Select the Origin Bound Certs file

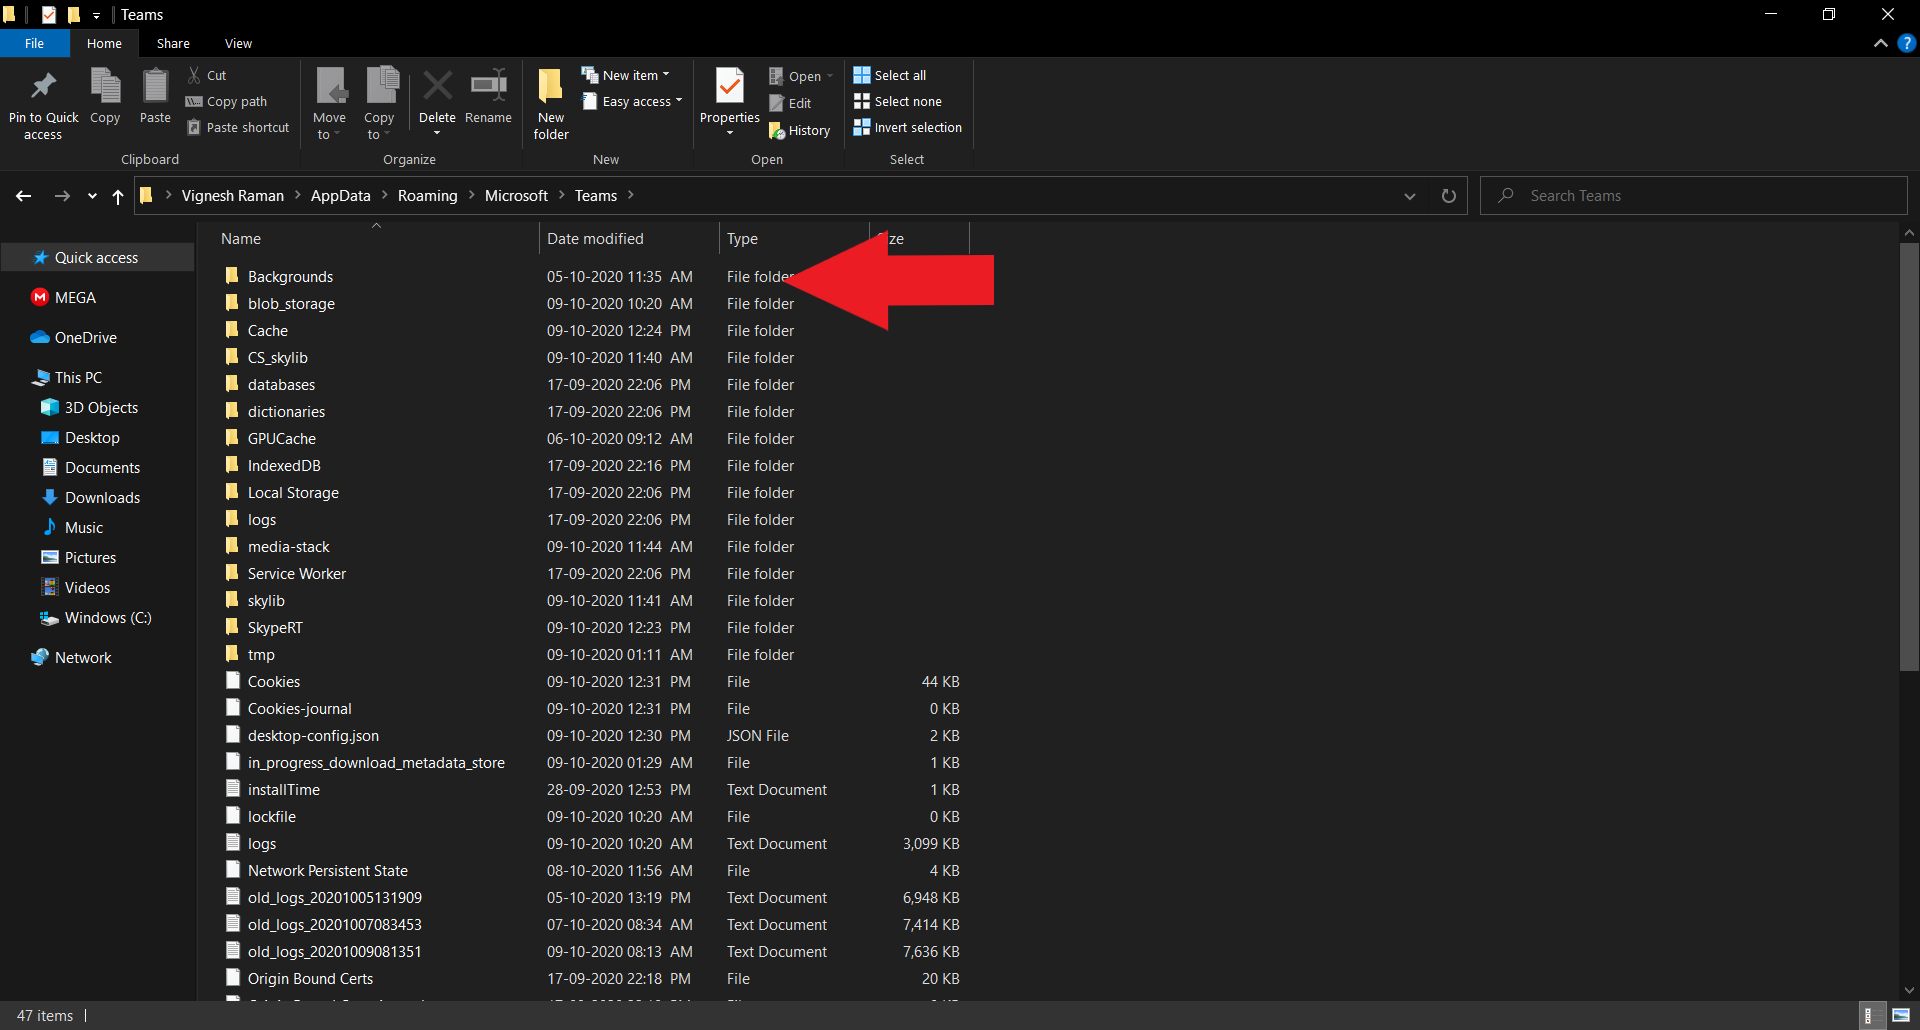310,978
